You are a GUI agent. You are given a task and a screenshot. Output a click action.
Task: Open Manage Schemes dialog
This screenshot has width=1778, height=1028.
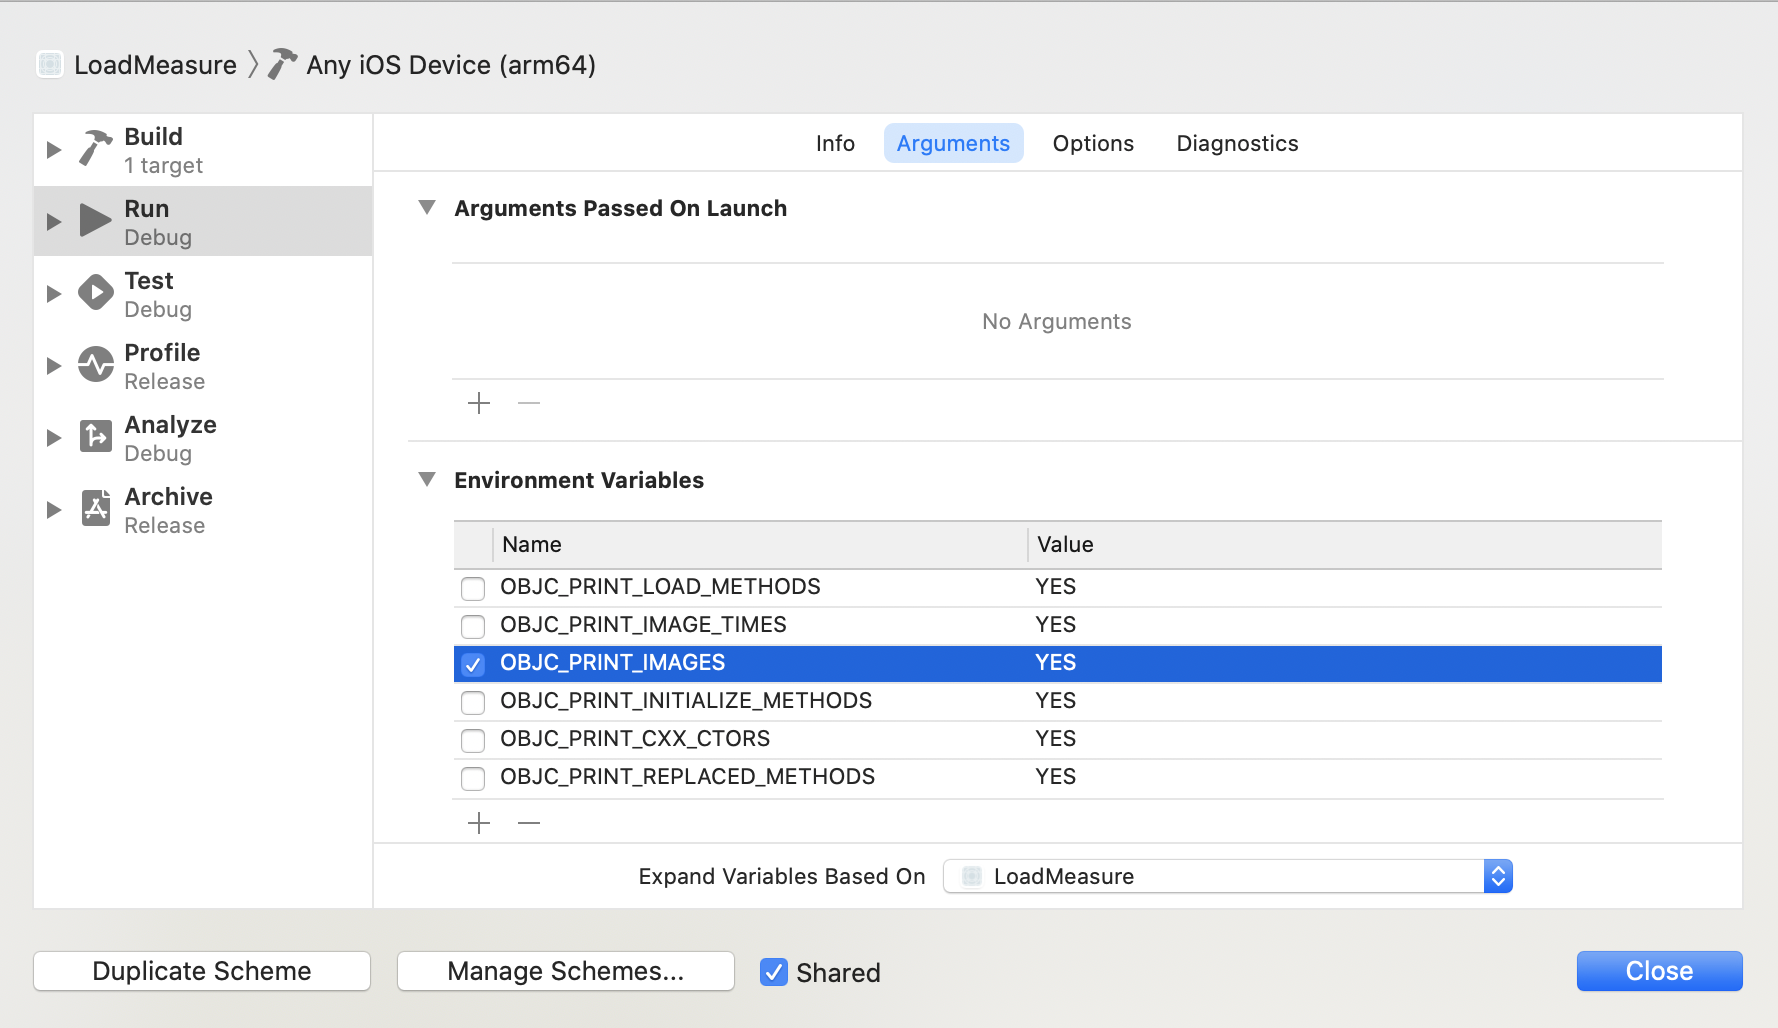[566, 971]
